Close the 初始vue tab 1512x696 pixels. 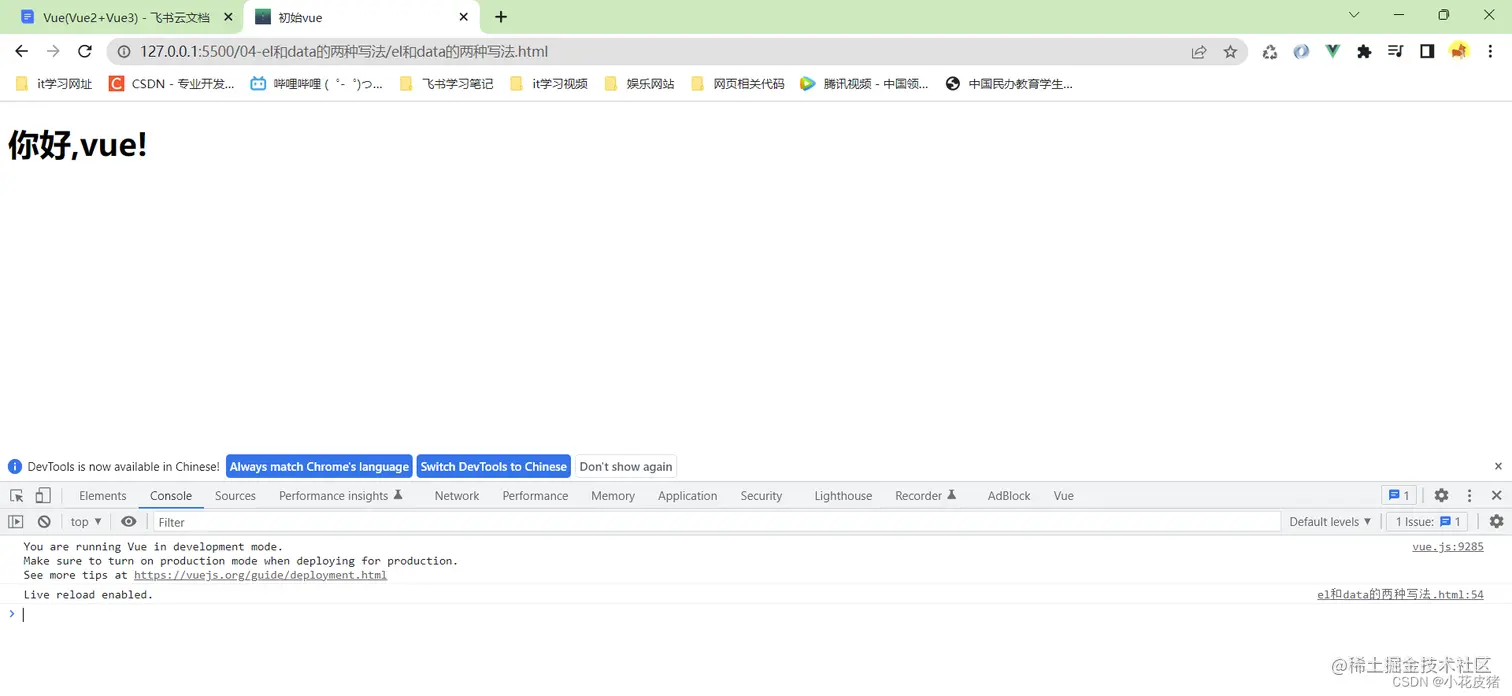click(464, 17)
